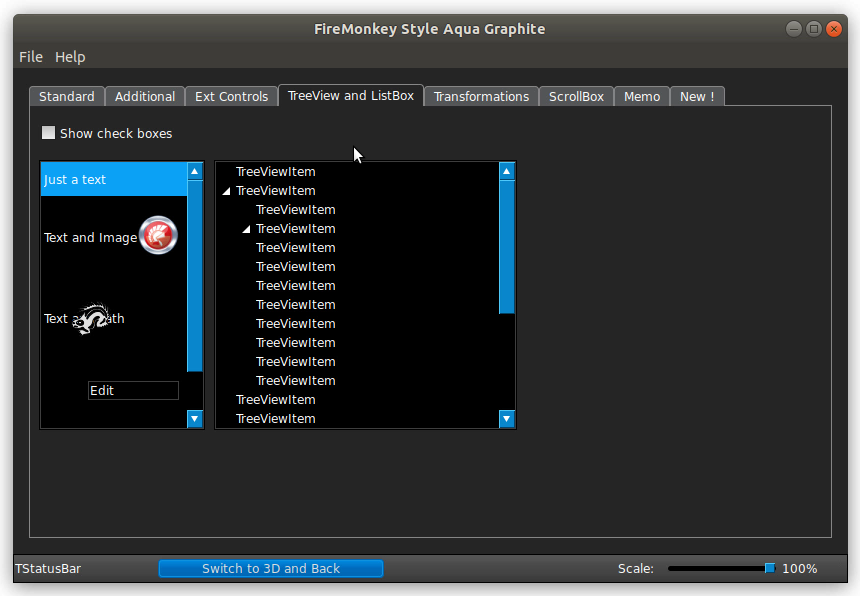Click the red helmet image in the list
This screenshot has height=596, width=860.
pos(159,235)
